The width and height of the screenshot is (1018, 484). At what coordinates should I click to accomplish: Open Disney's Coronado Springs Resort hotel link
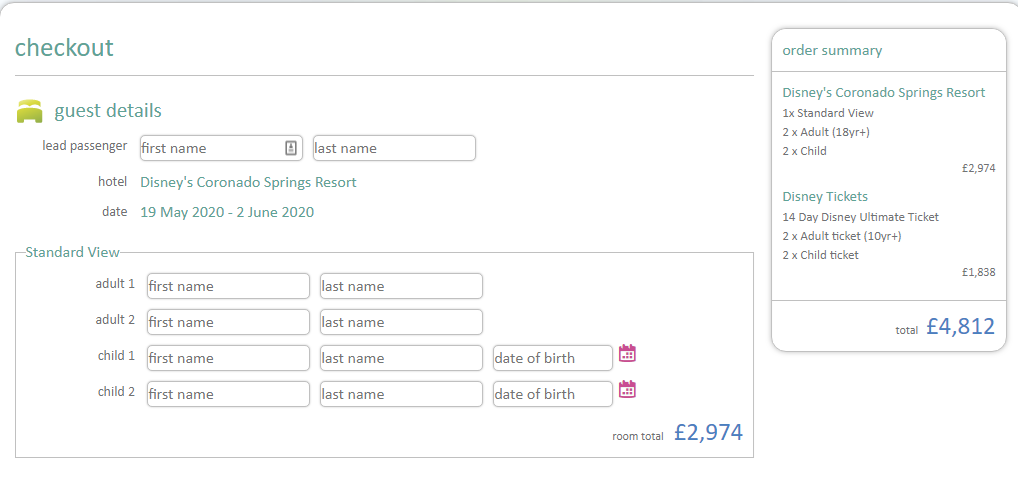click(x=248, y=182)
